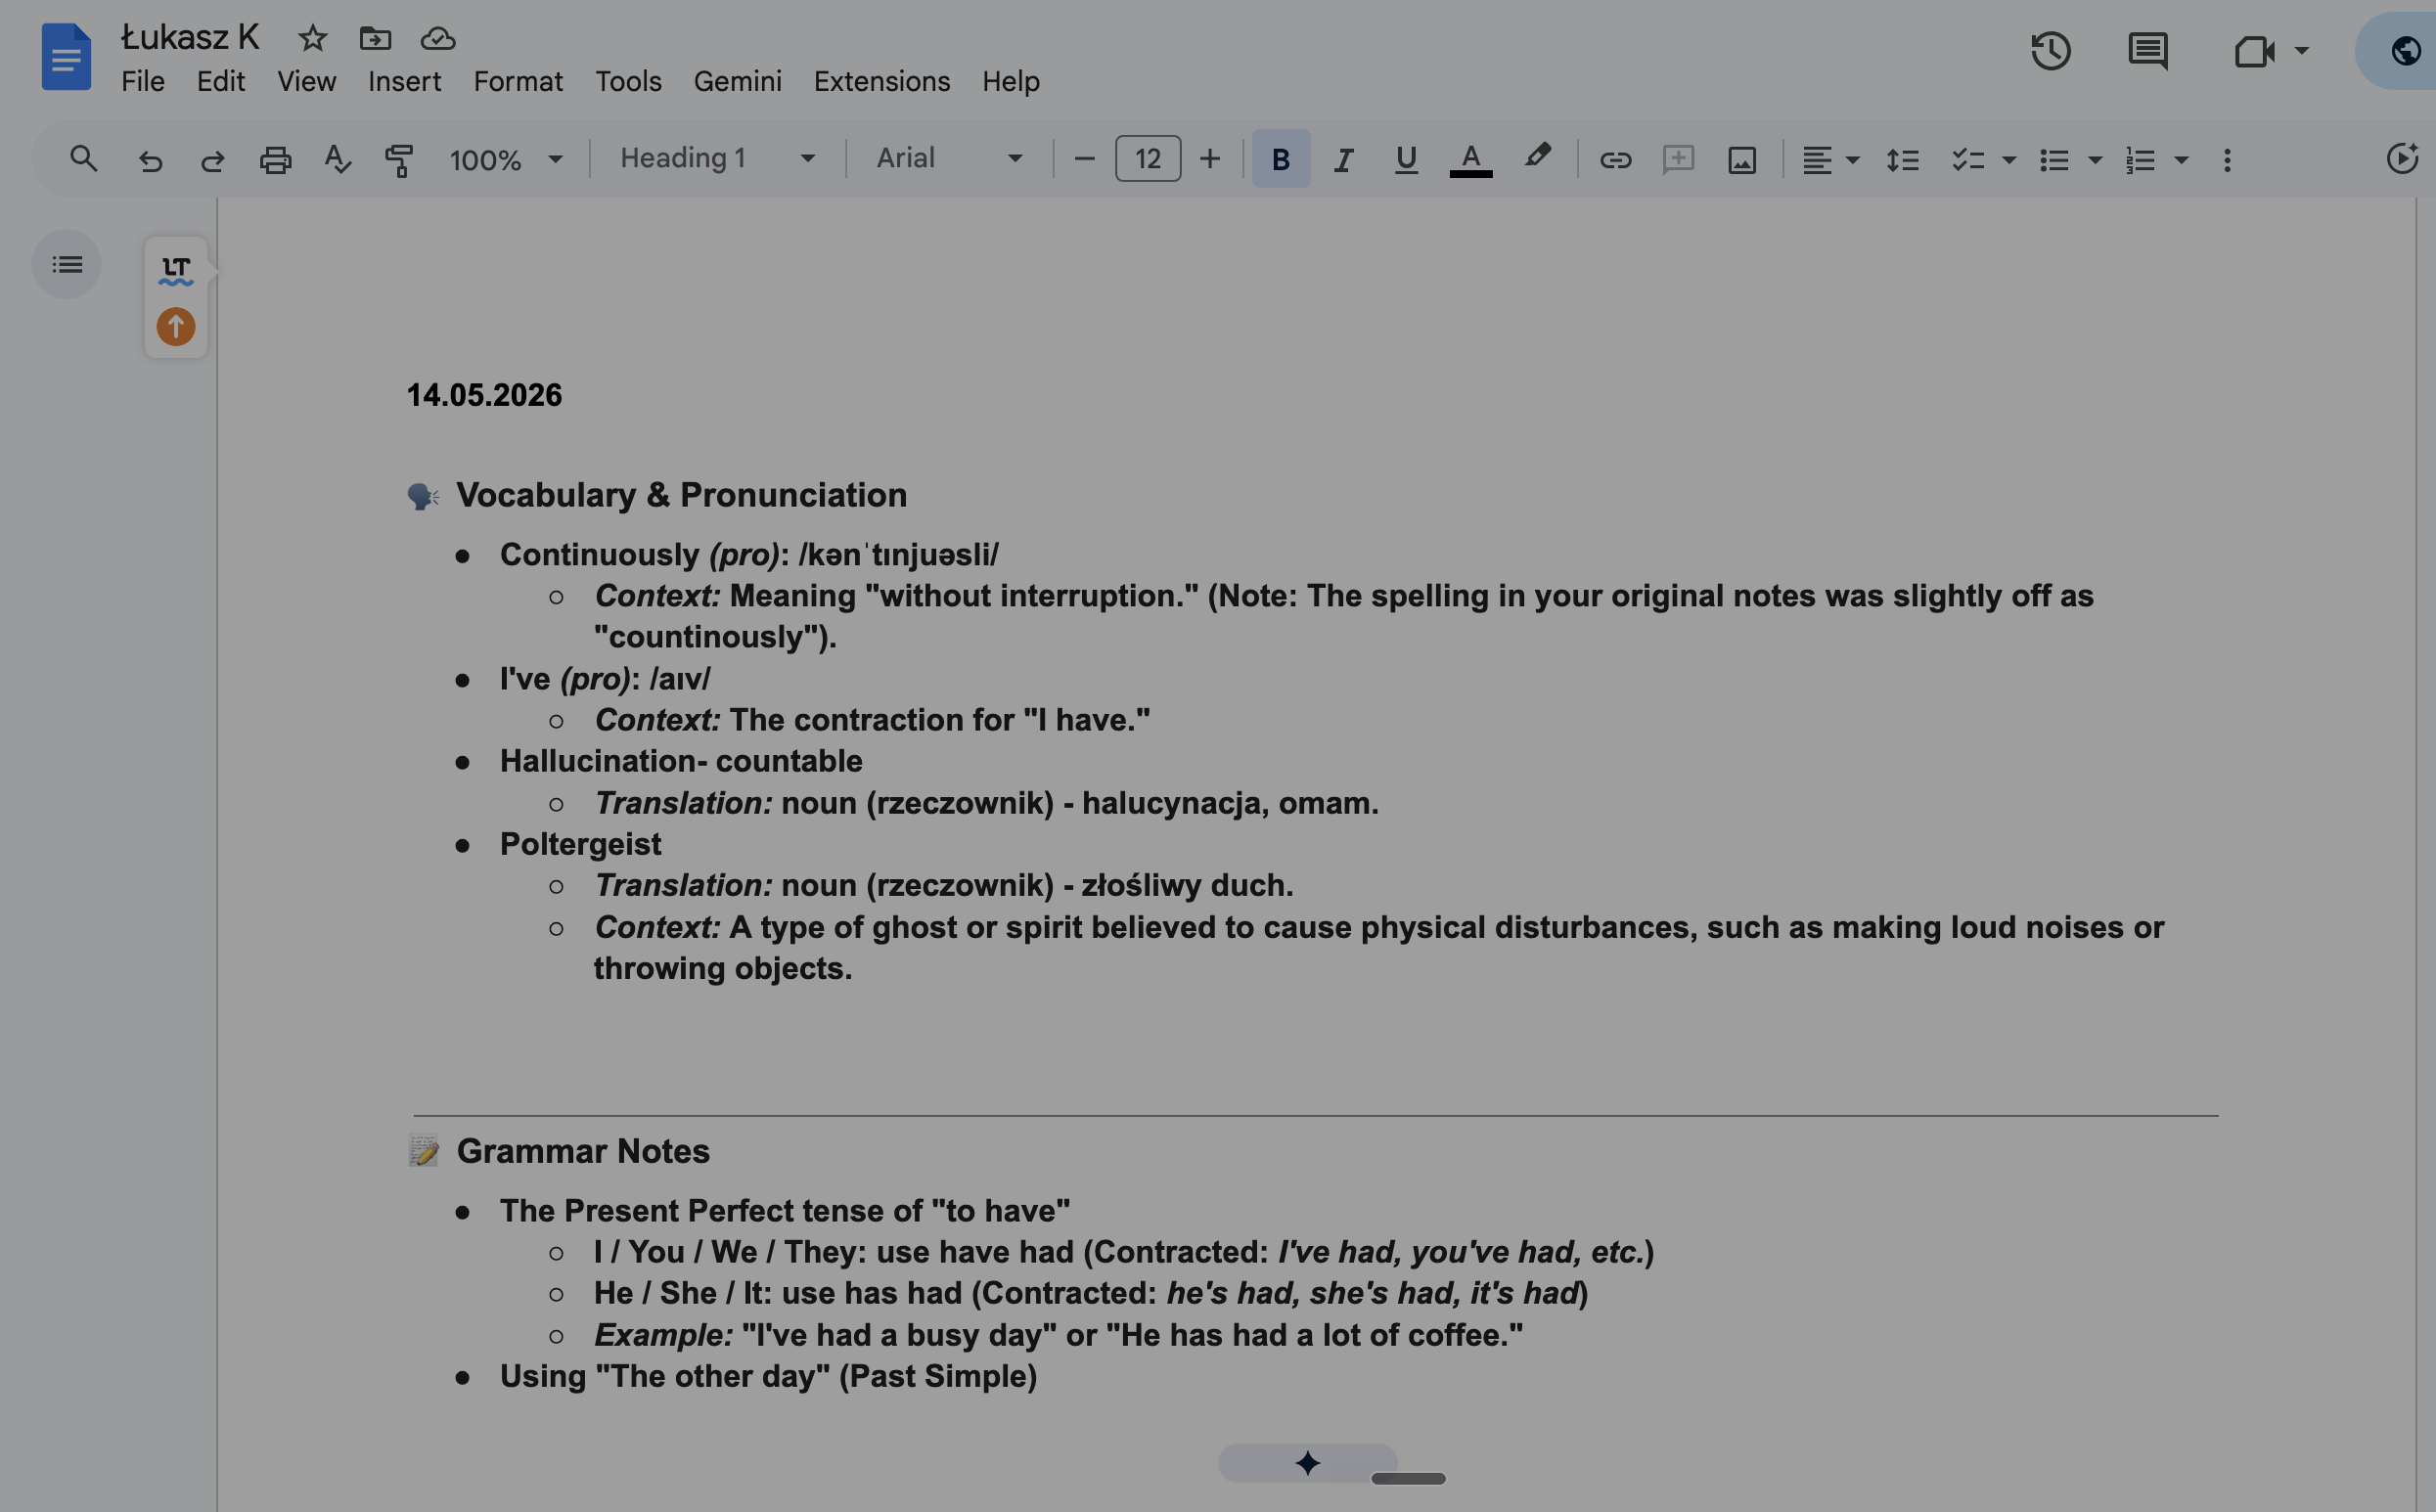2436x1512 pixels.
Task: Open the LanguageTool LT icon
Action: coord(176,270)
